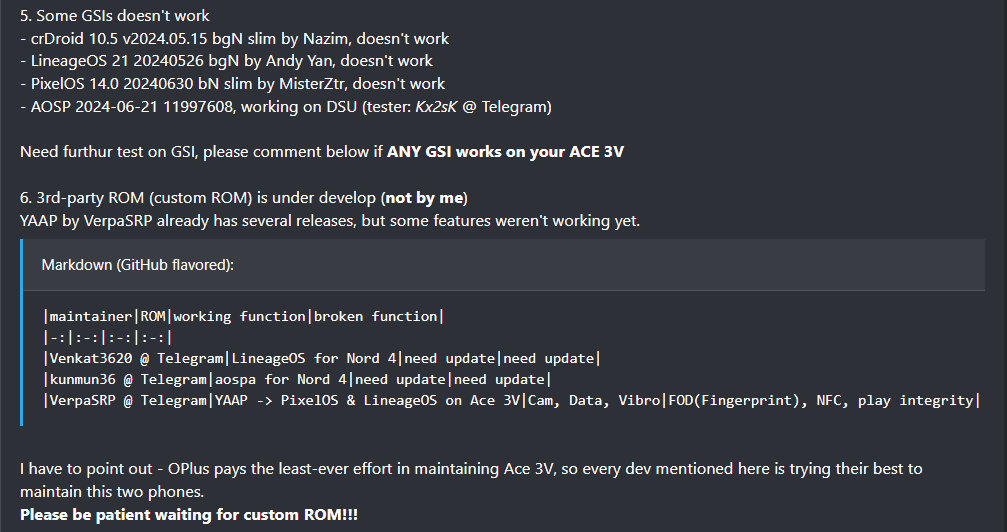Viewport: 1007px width, 532px height.
Task: Click the table header row starting with maintainer
Action: (243, 316)
